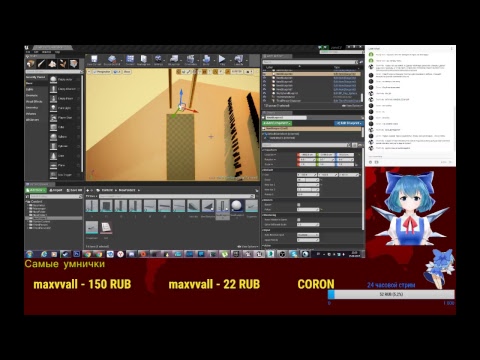The image size is (480, 360).
Task: Toggle the first Details panel checkbox
Action: click(x=298, y=204)
